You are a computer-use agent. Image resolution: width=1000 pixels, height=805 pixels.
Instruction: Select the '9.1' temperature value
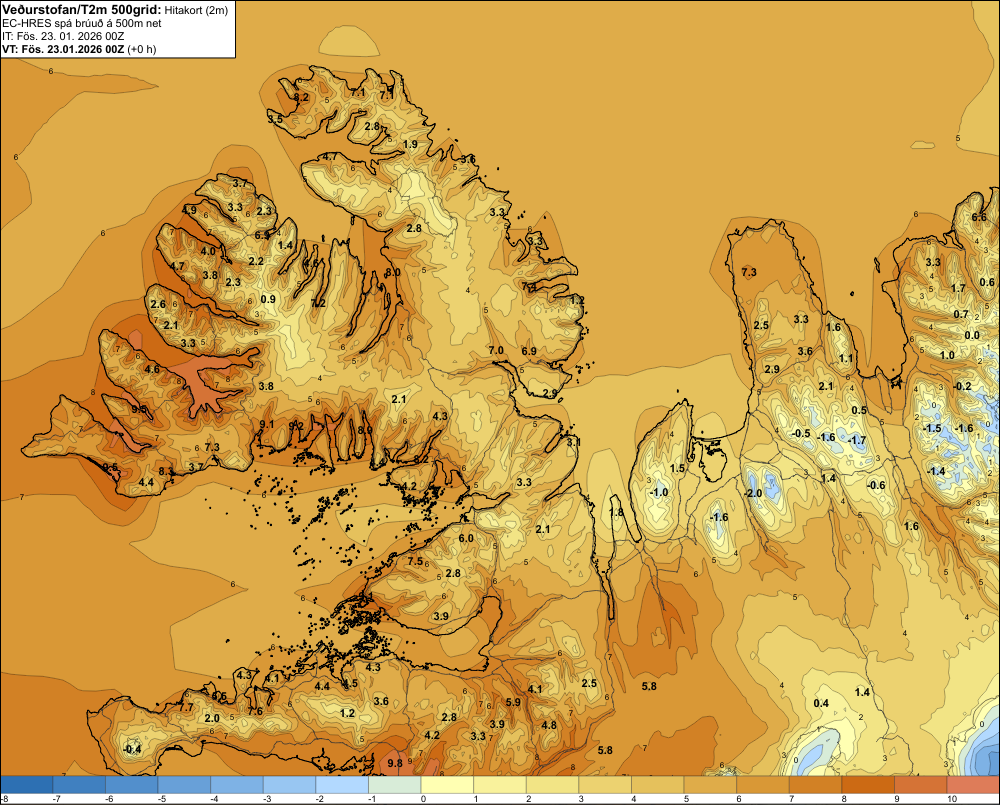point(267,424)
